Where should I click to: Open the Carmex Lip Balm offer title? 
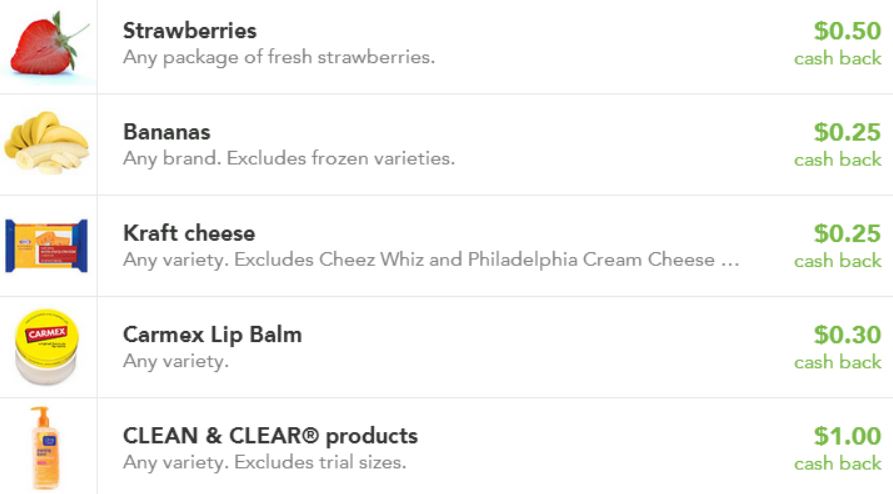tap(212, 334)
